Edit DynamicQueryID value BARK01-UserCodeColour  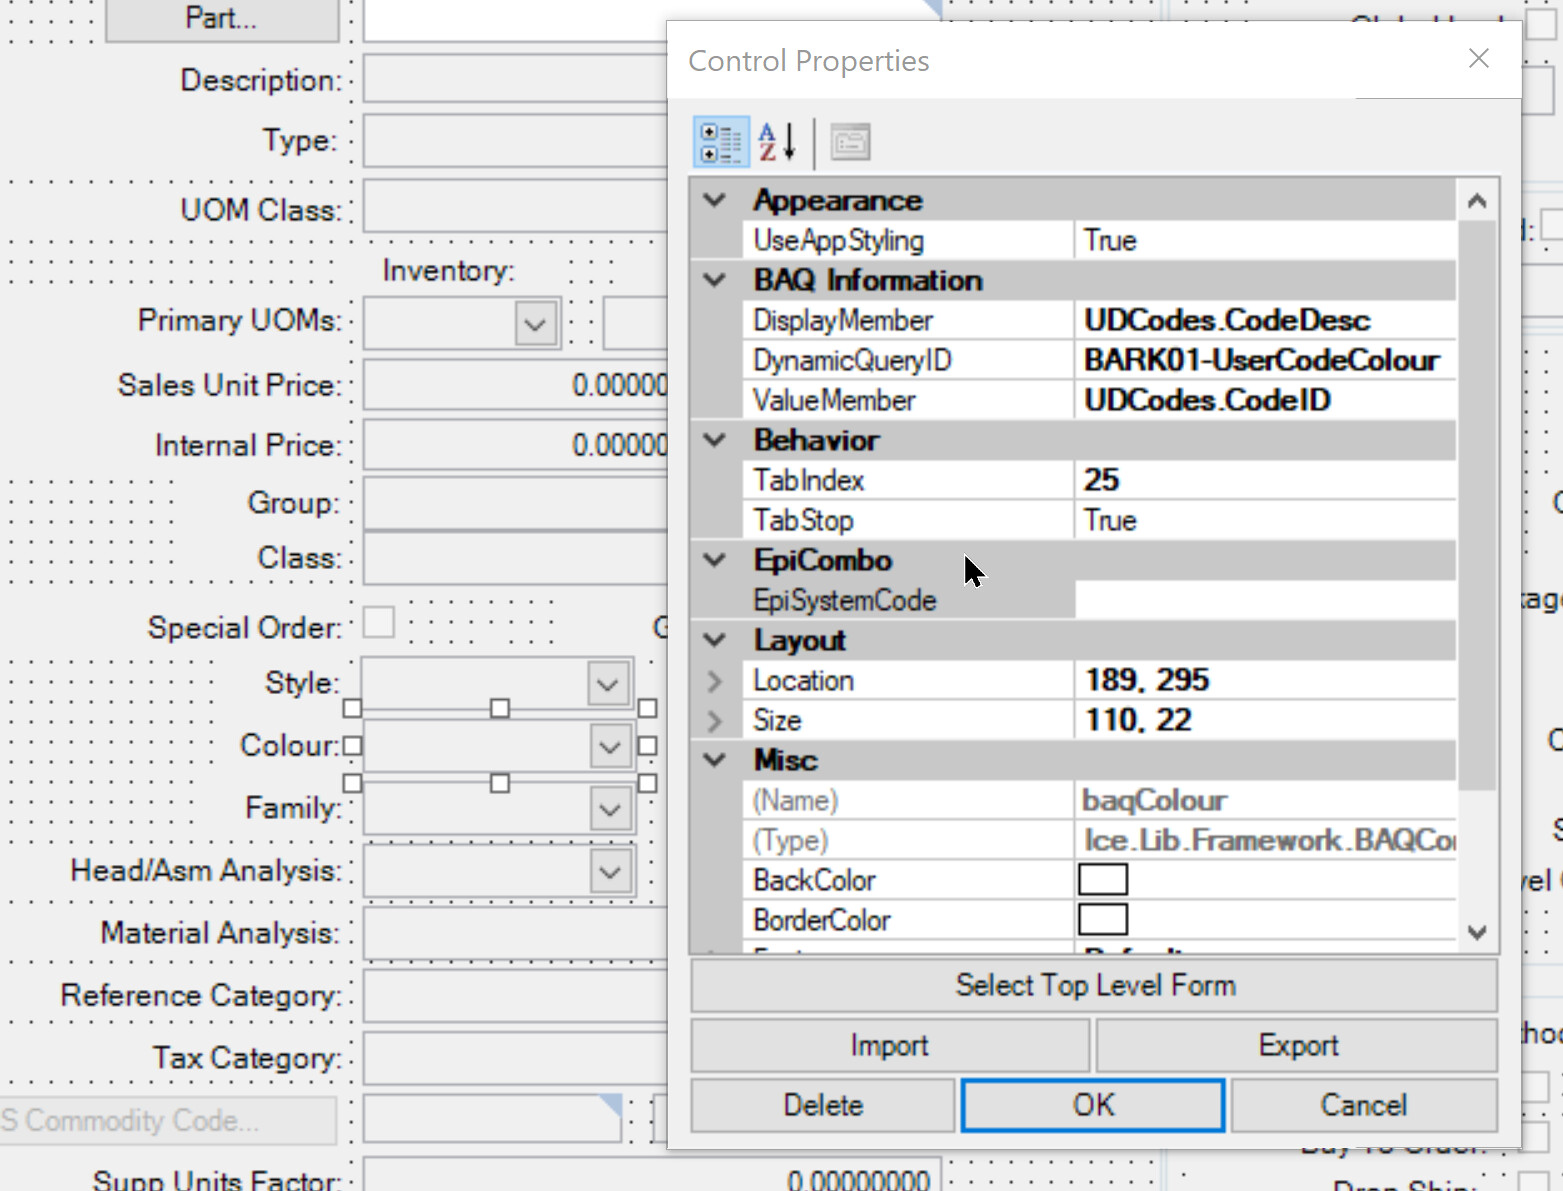(x=1265, y=360)
